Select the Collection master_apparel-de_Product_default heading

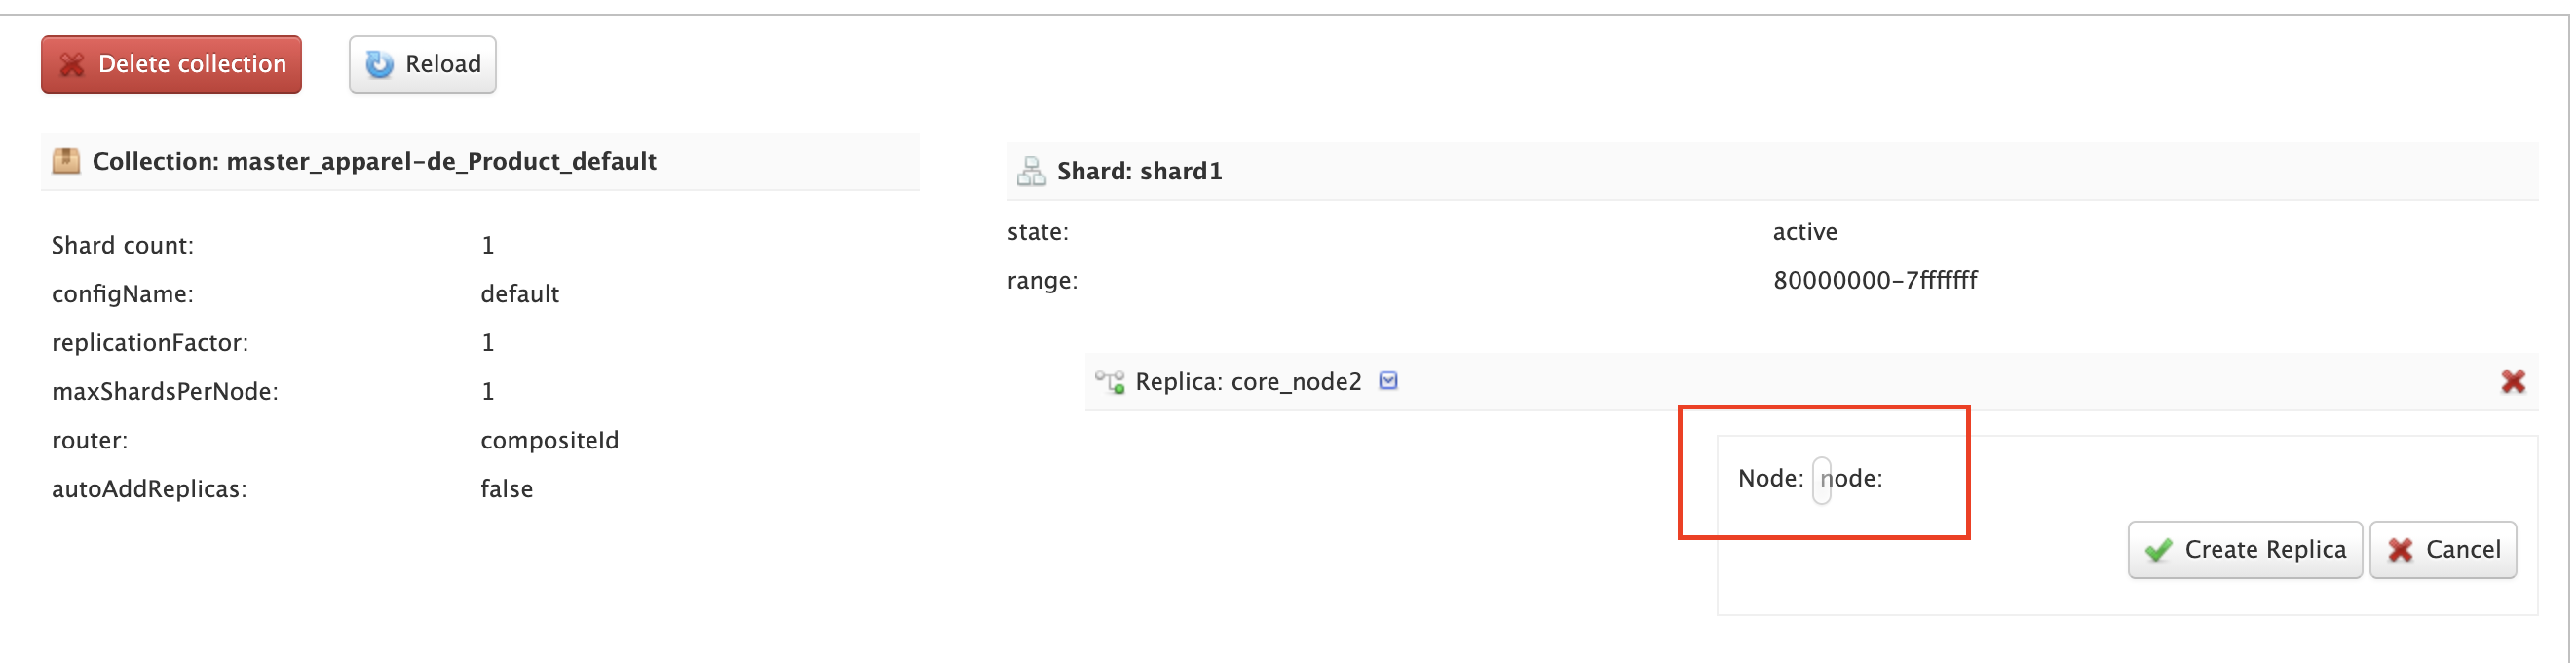coord(374,161)
